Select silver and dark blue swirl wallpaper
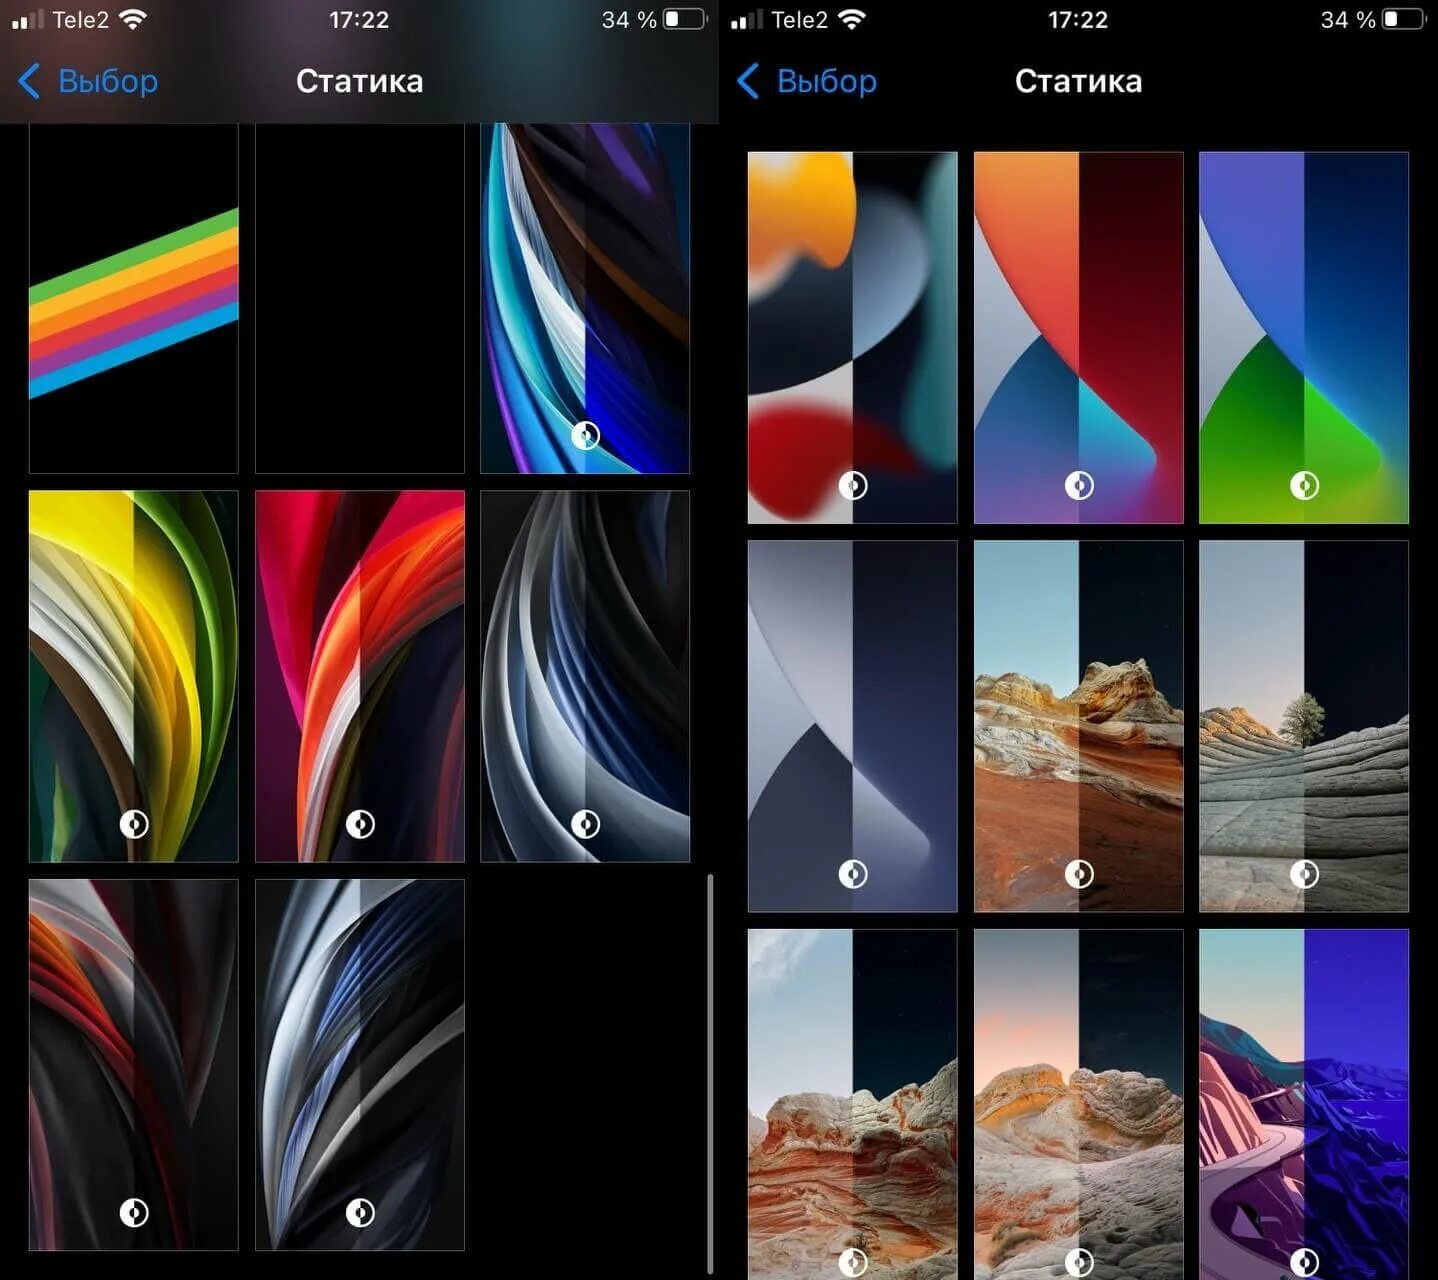1438x1280 pixels. click(x=585, y=676)
